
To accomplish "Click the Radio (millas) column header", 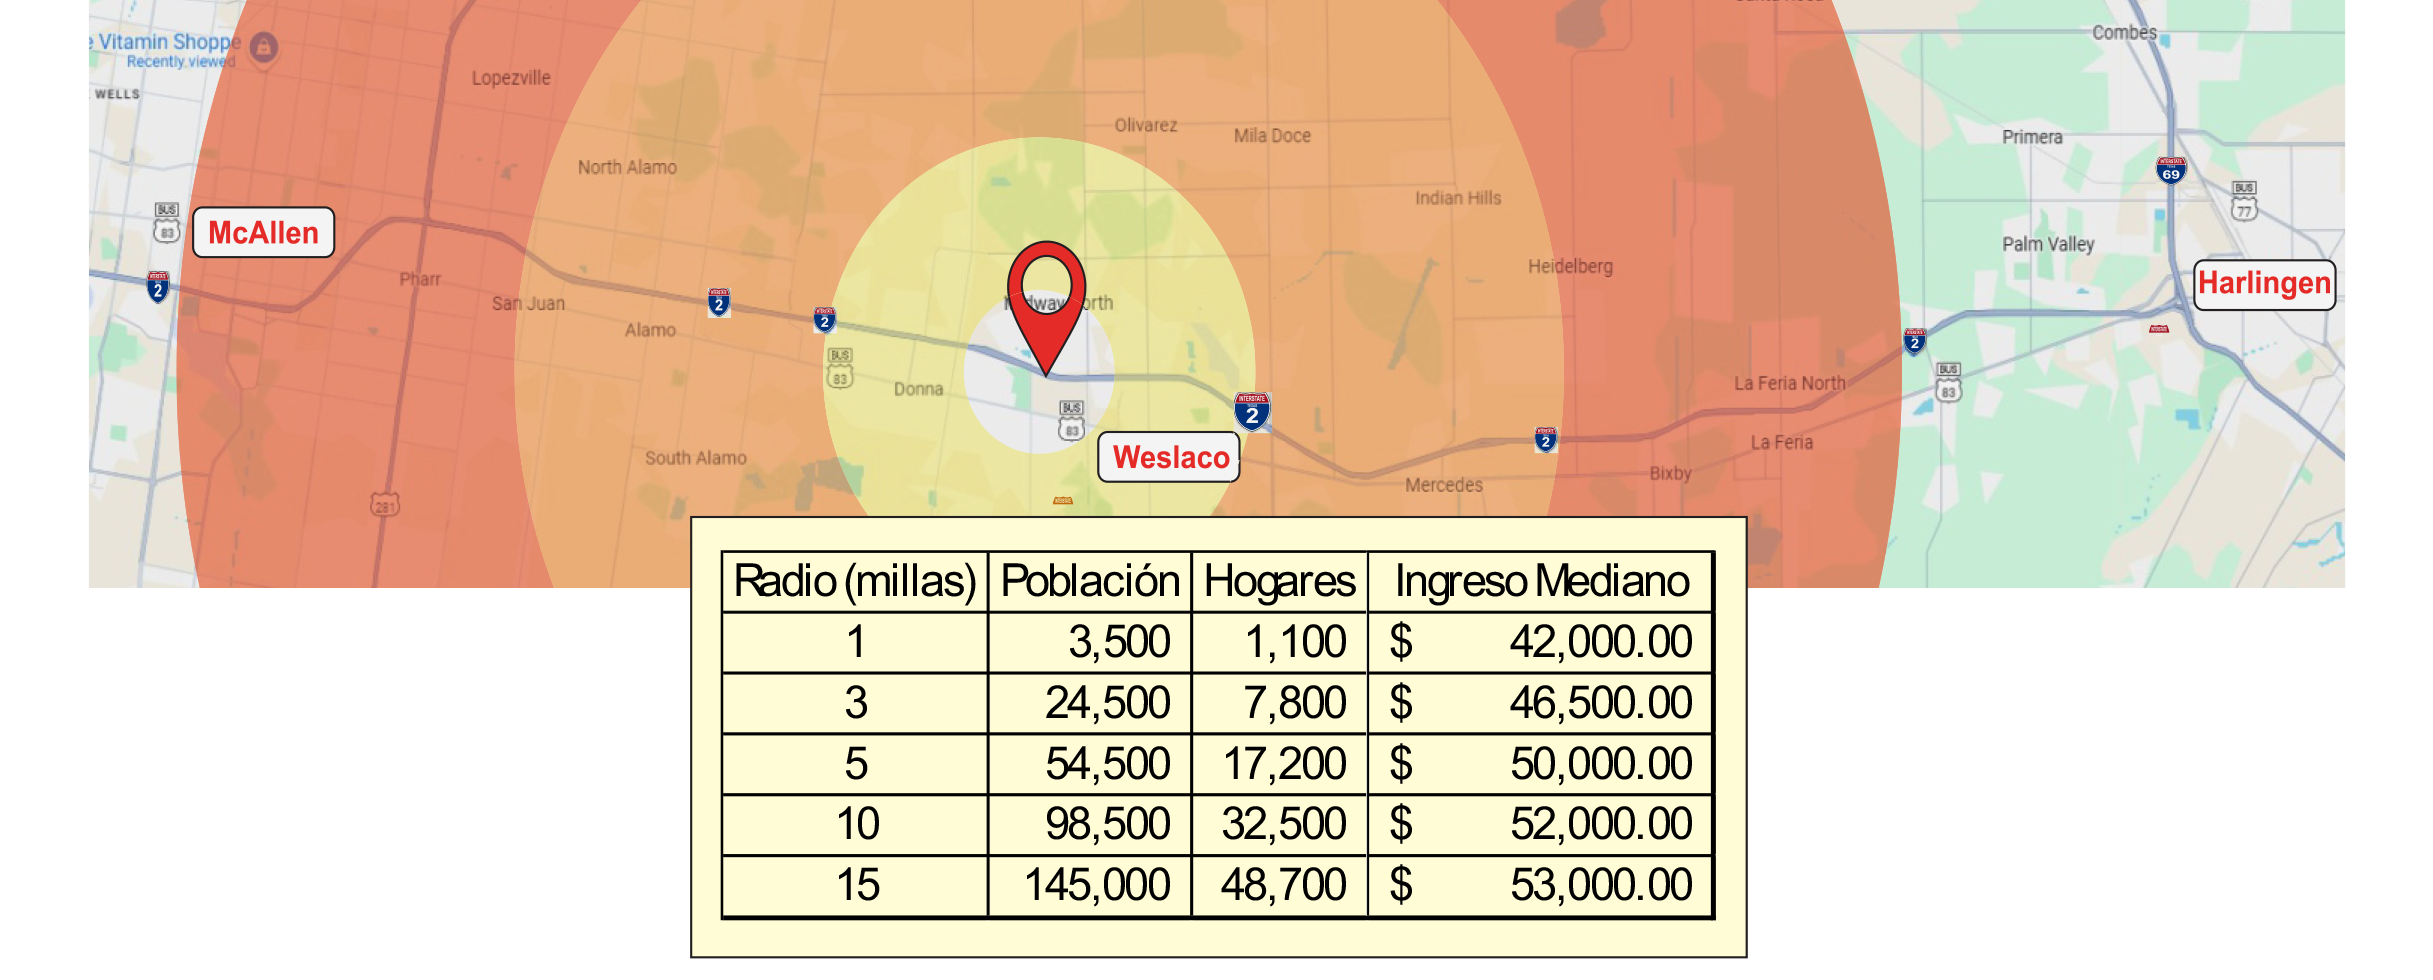I will pos(855,582).
